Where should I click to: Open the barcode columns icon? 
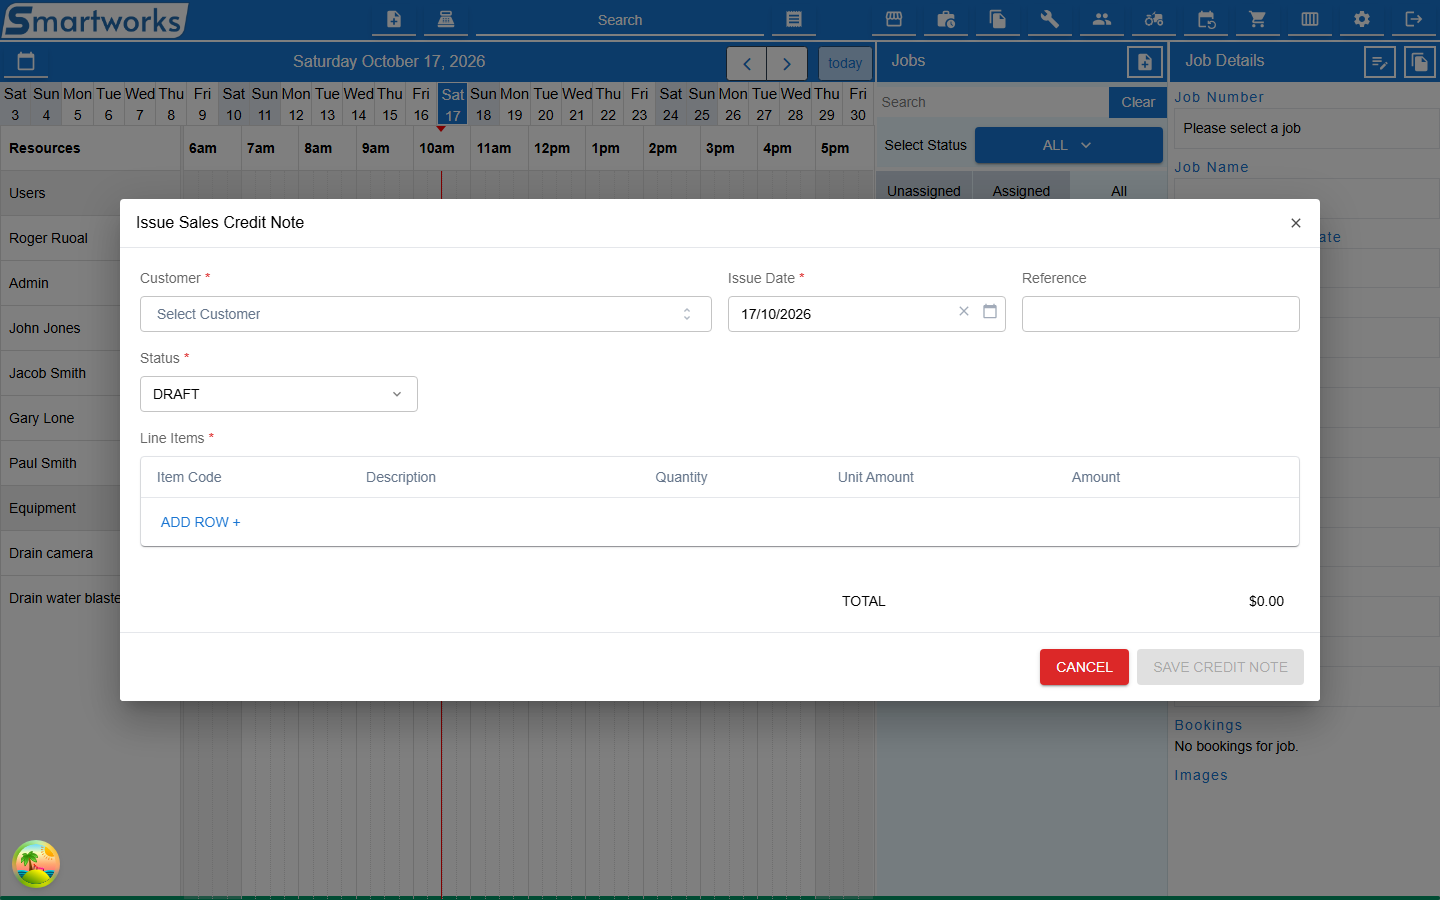point(1310,19)
